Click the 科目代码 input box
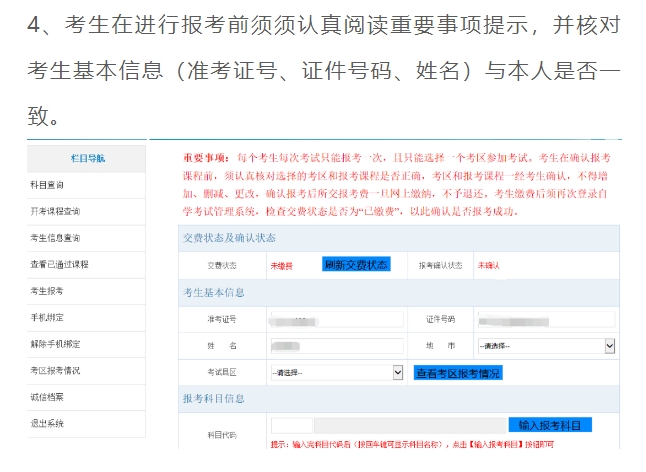This screenshot has width=646, height=472. pyautogui.click(x=292, y=425)
